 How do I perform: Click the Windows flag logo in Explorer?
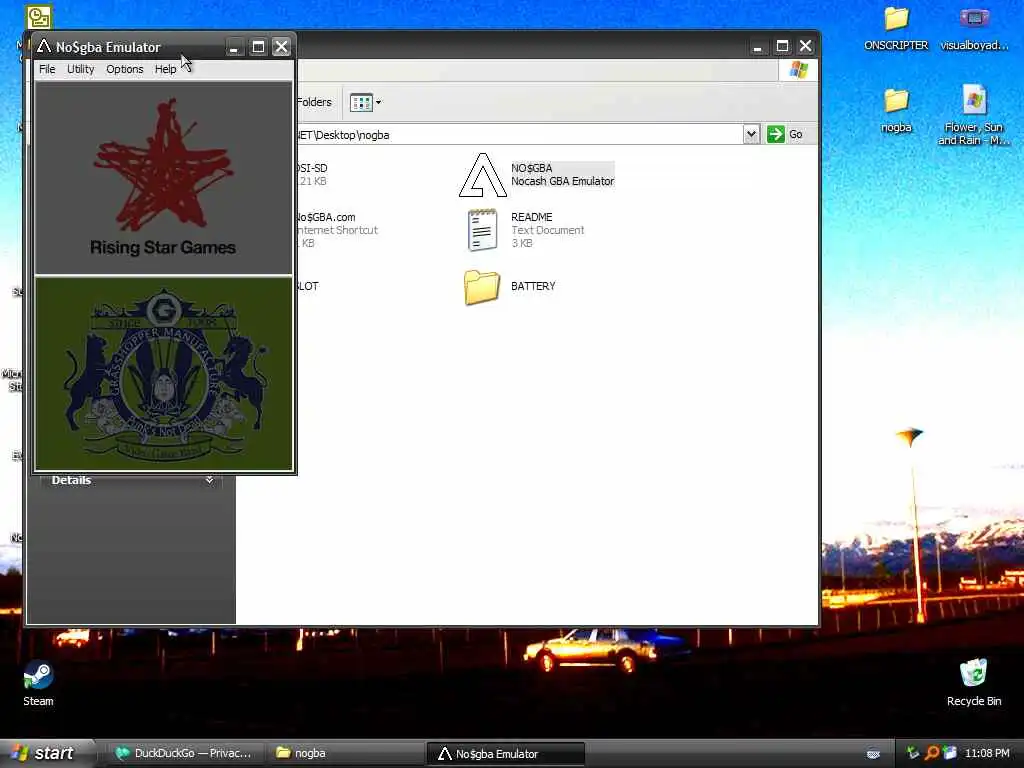(798, 70)
